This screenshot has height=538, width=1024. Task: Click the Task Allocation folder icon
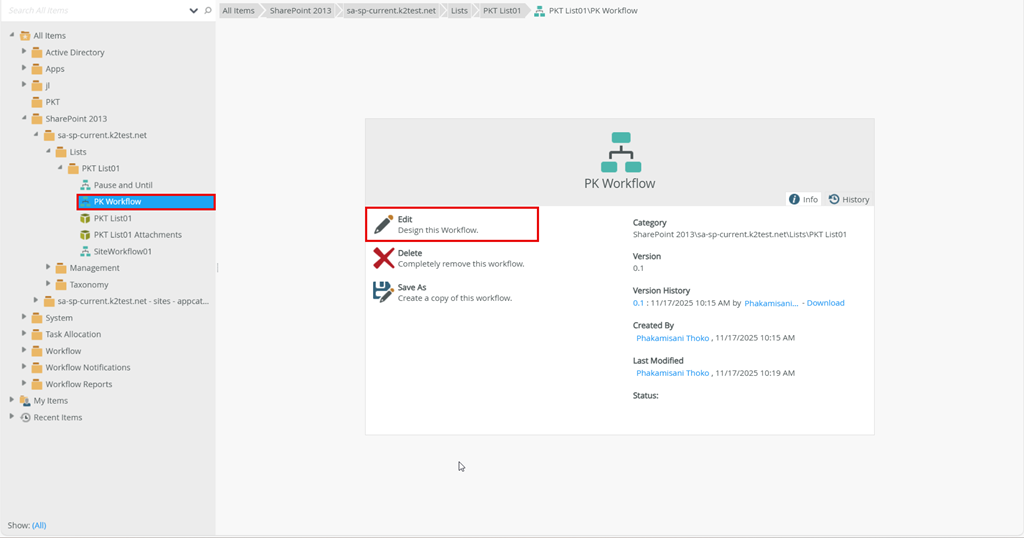pos(37,334)
